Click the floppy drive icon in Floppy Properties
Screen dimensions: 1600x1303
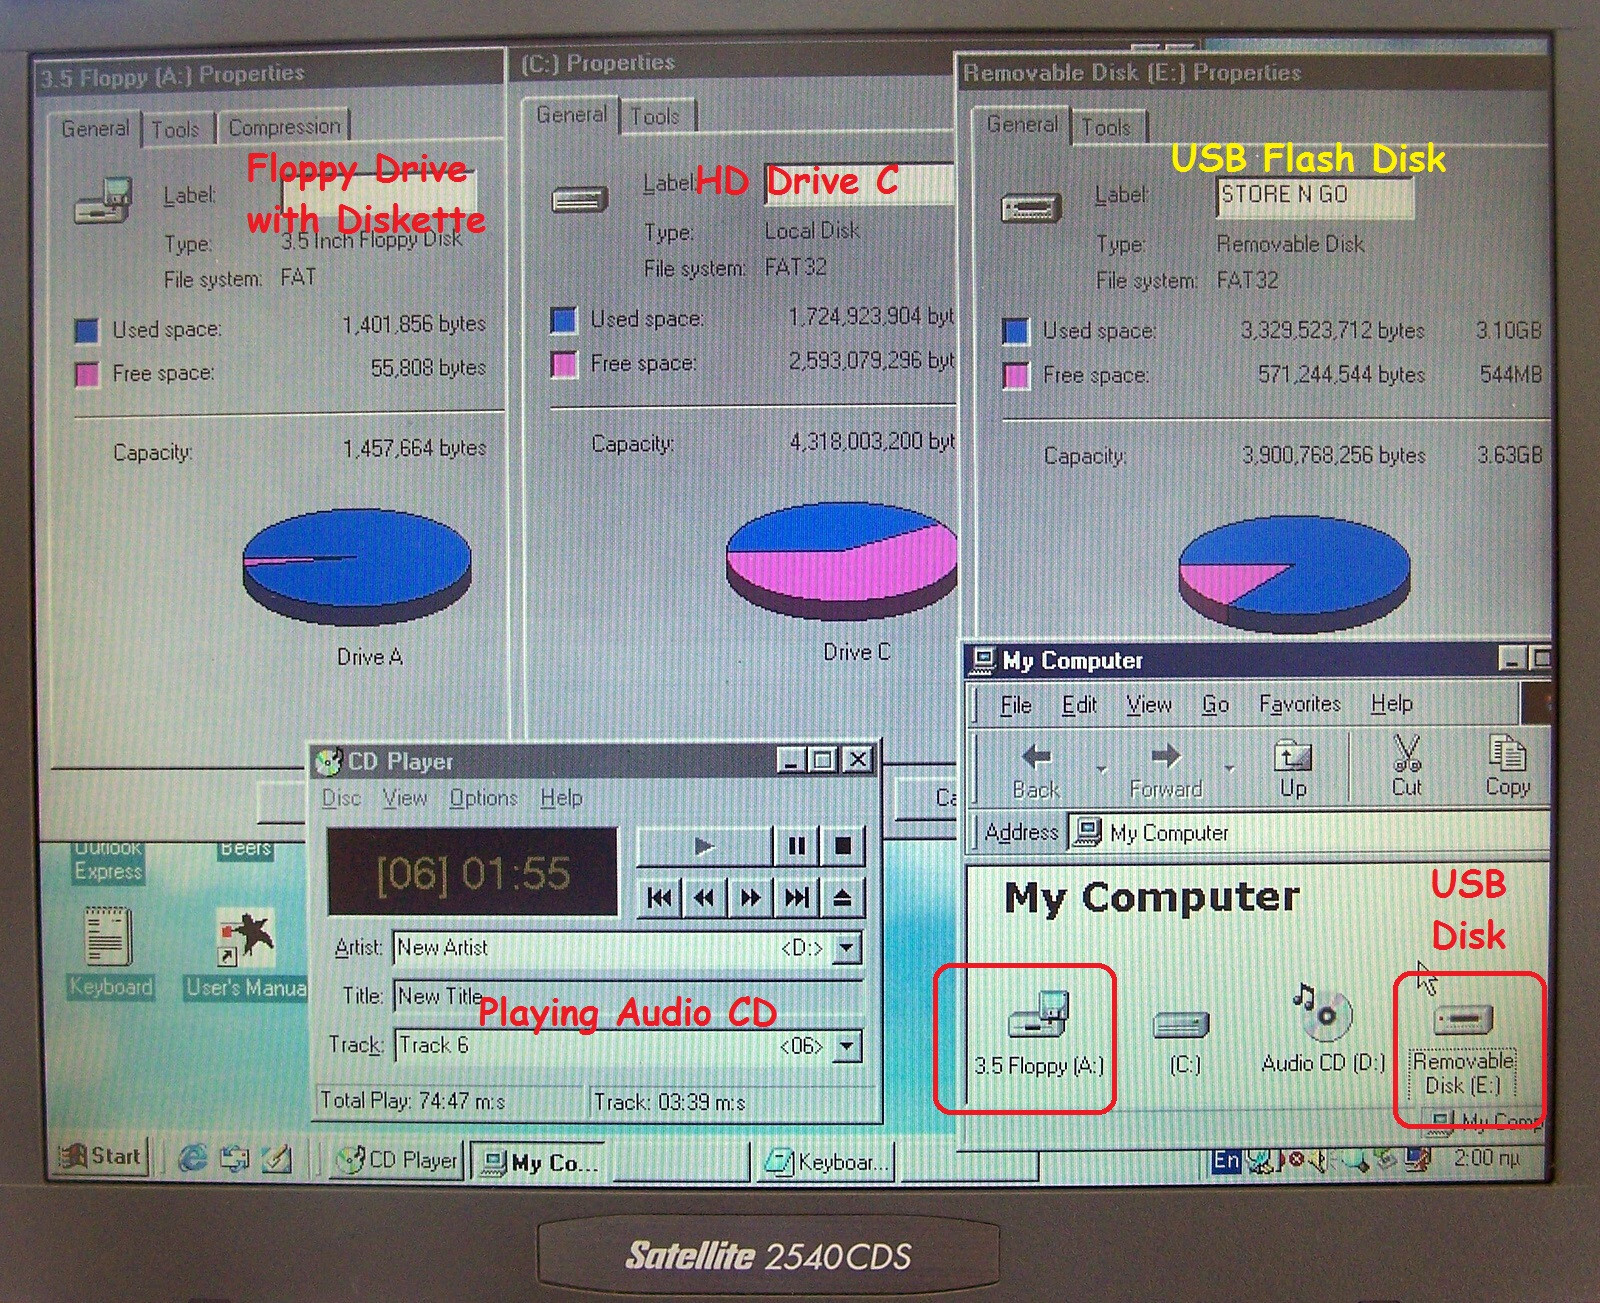click(105, 199)
